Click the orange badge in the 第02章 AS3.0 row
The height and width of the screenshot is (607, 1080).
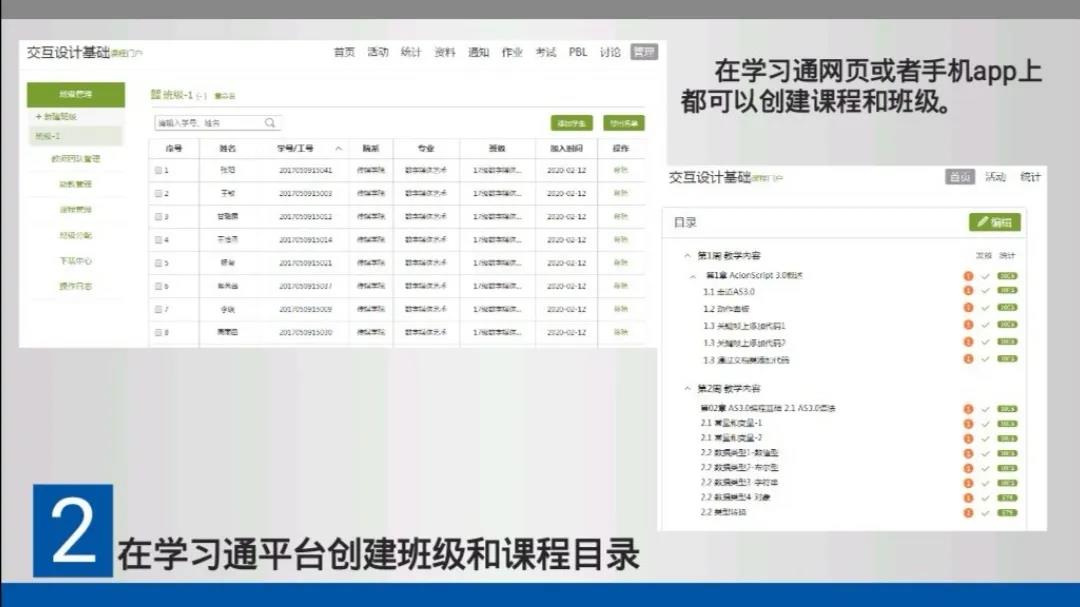pos(968,409)
